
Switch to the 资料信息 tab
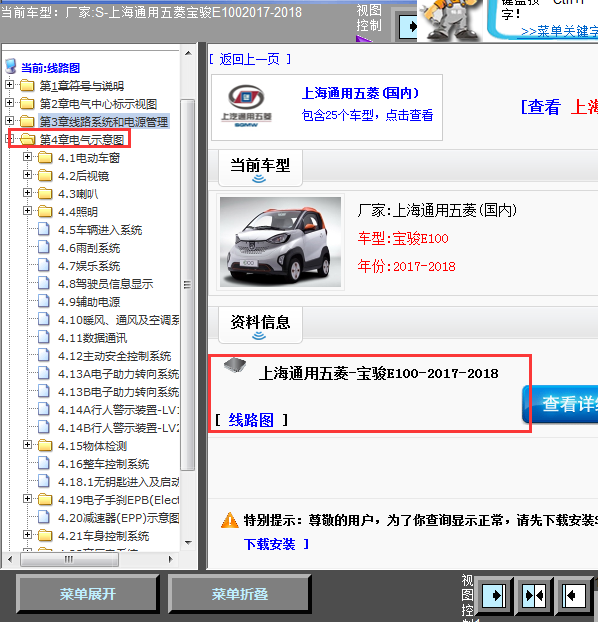click(260, 325)
